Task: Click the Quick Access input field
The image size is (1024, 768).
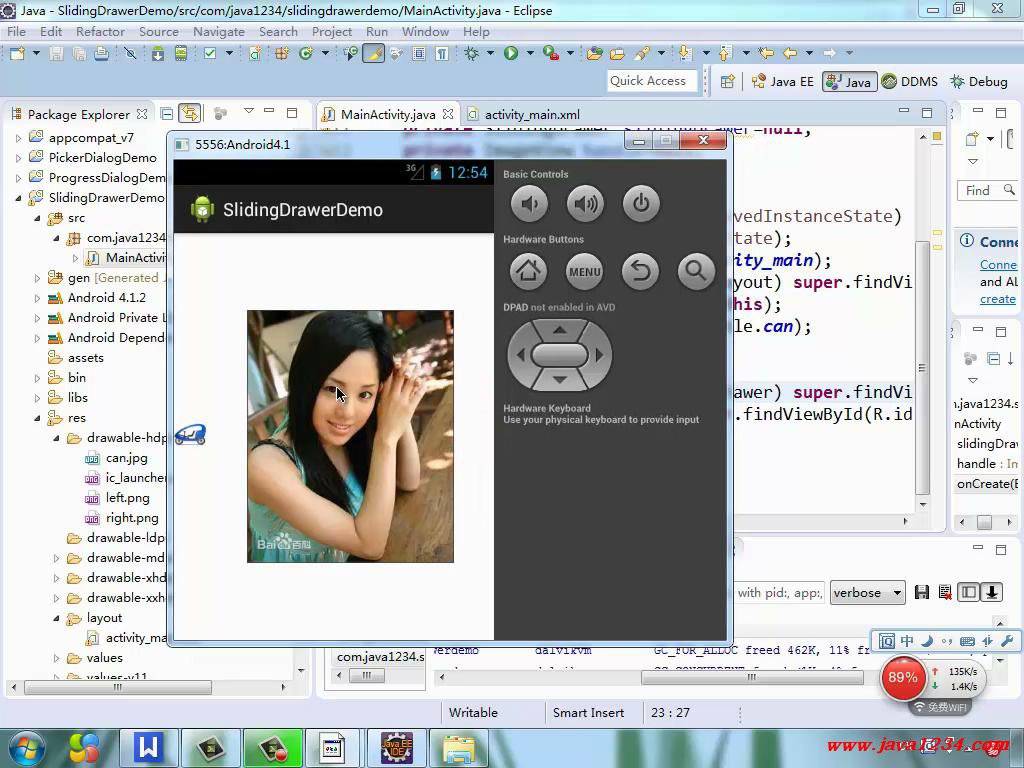Action: [652, 81]
